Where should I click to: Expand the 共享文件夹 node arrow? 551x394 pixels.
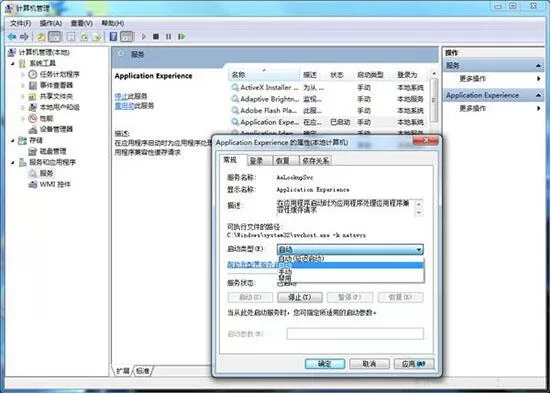pos(23,96)
